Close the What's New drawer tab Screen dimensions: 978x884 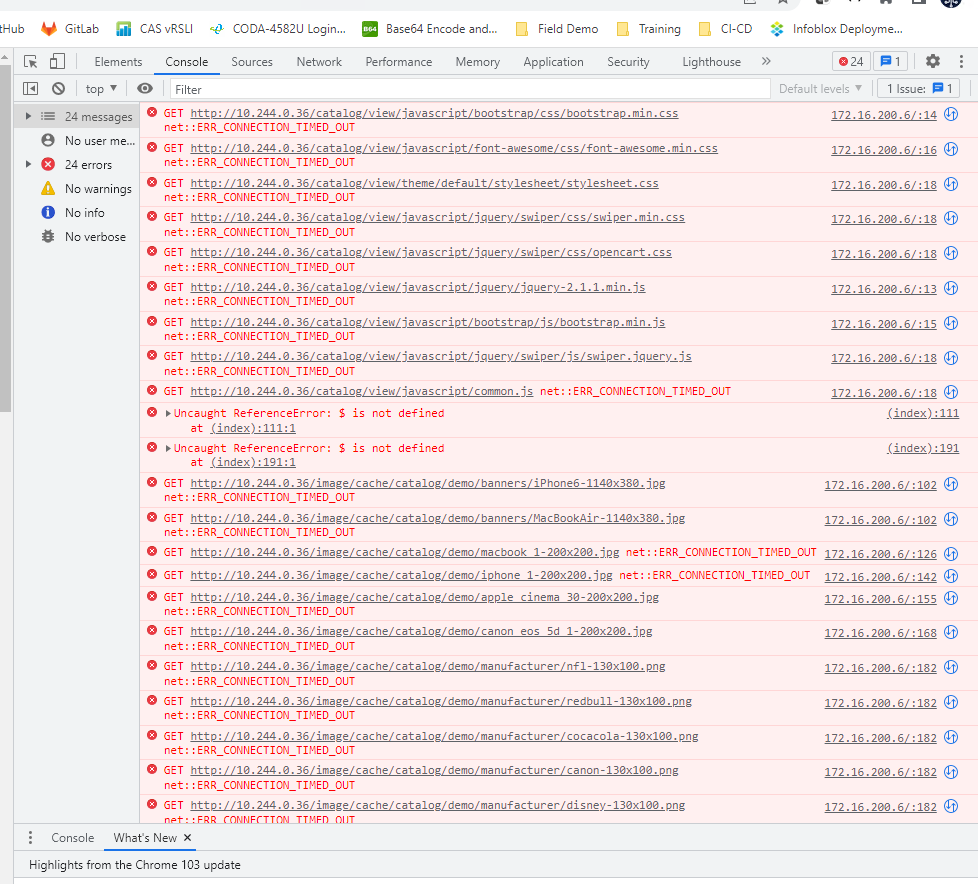(187, 837)
